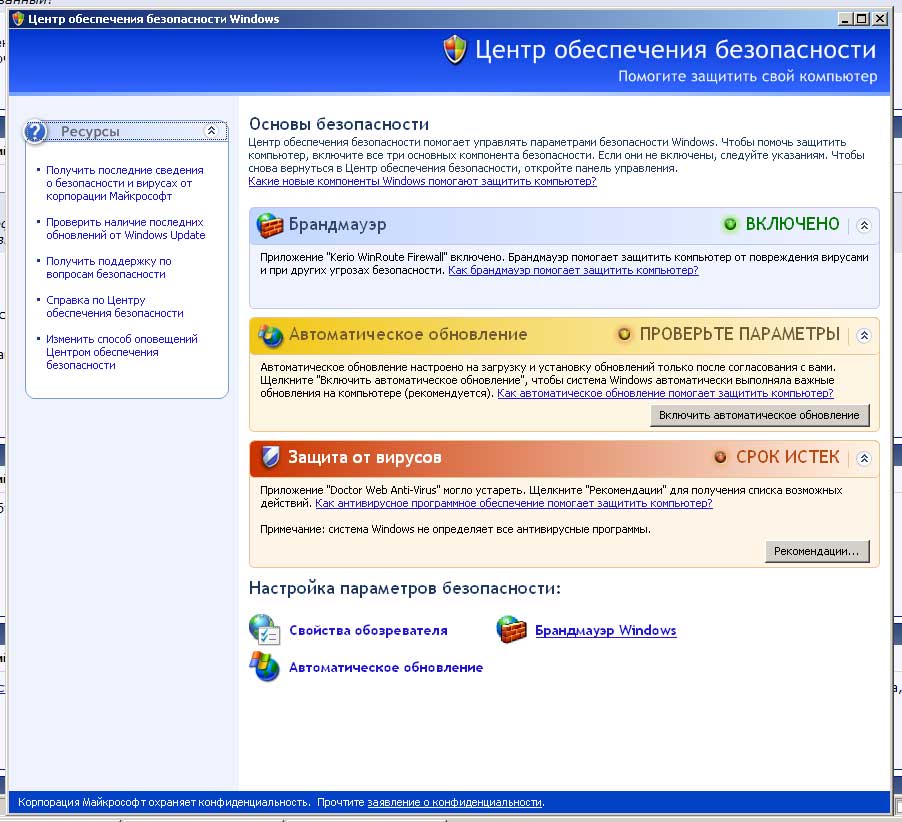The width and height of the screenshot is (902, 822).
Task: Click green ВКЛЮЧЕНО status indicator
Action: (x=730, y=224)
